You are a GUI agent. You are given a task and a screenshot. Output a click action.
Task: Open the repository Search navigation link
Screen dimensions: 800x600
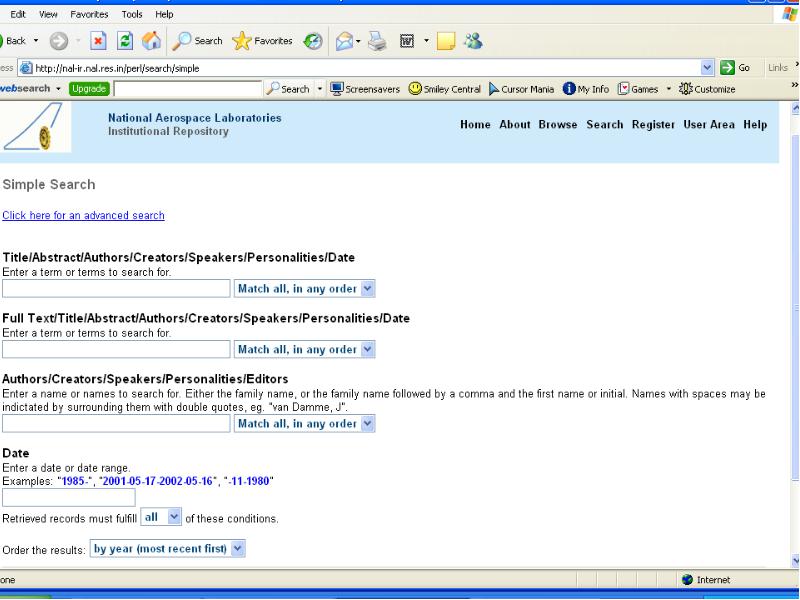click(605, 124)
